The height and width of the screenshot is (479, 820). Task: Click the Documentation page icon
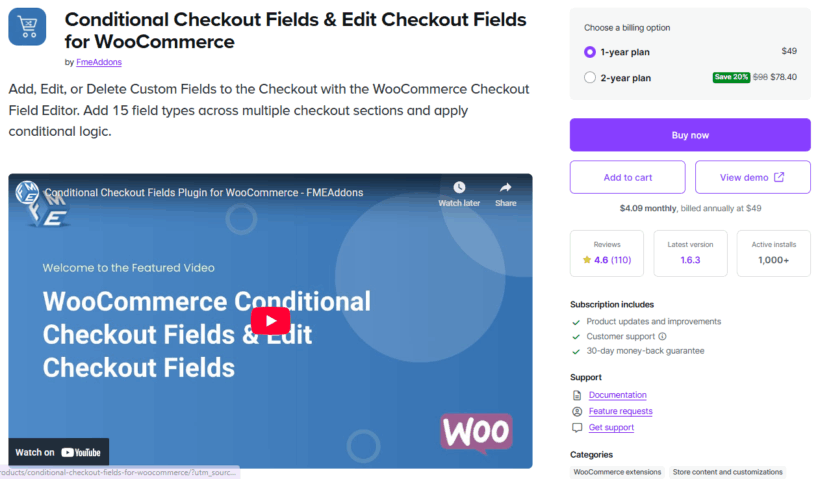click(x=576, y=395)
